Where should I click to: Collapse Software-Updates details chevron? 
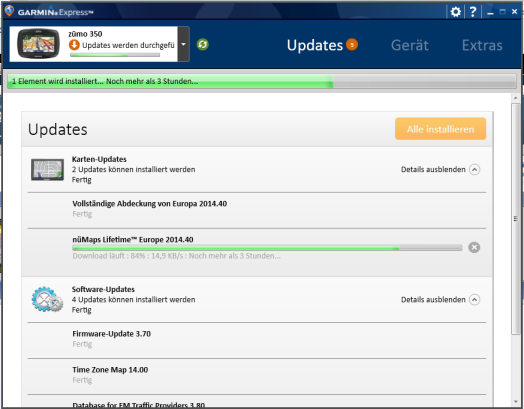(x=474, y=299)
